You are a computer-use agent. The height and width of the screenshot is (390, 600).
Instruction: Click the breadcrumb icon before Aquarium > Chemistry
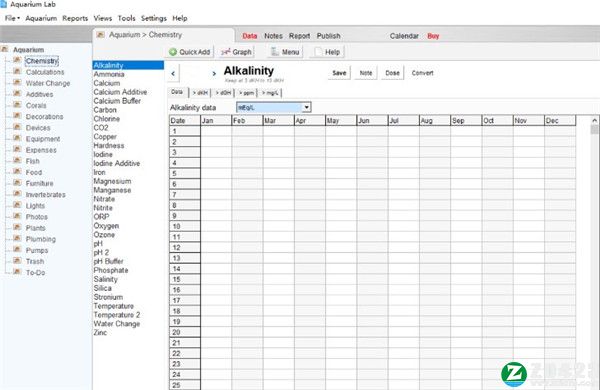click(101, 35)
